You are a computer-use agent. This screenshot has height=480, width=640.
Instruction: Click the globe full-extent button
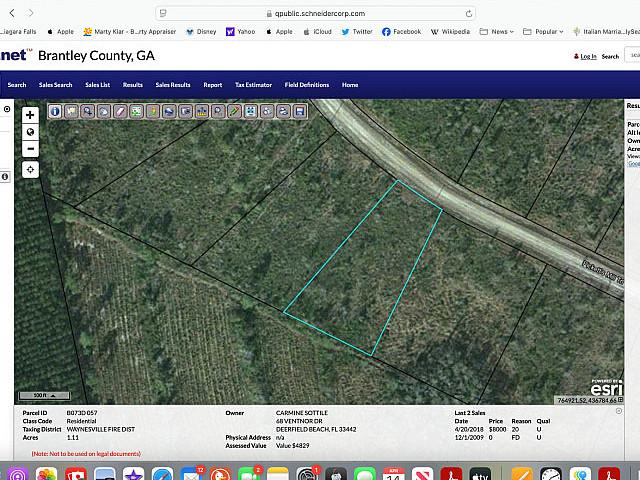coord(30,132)
